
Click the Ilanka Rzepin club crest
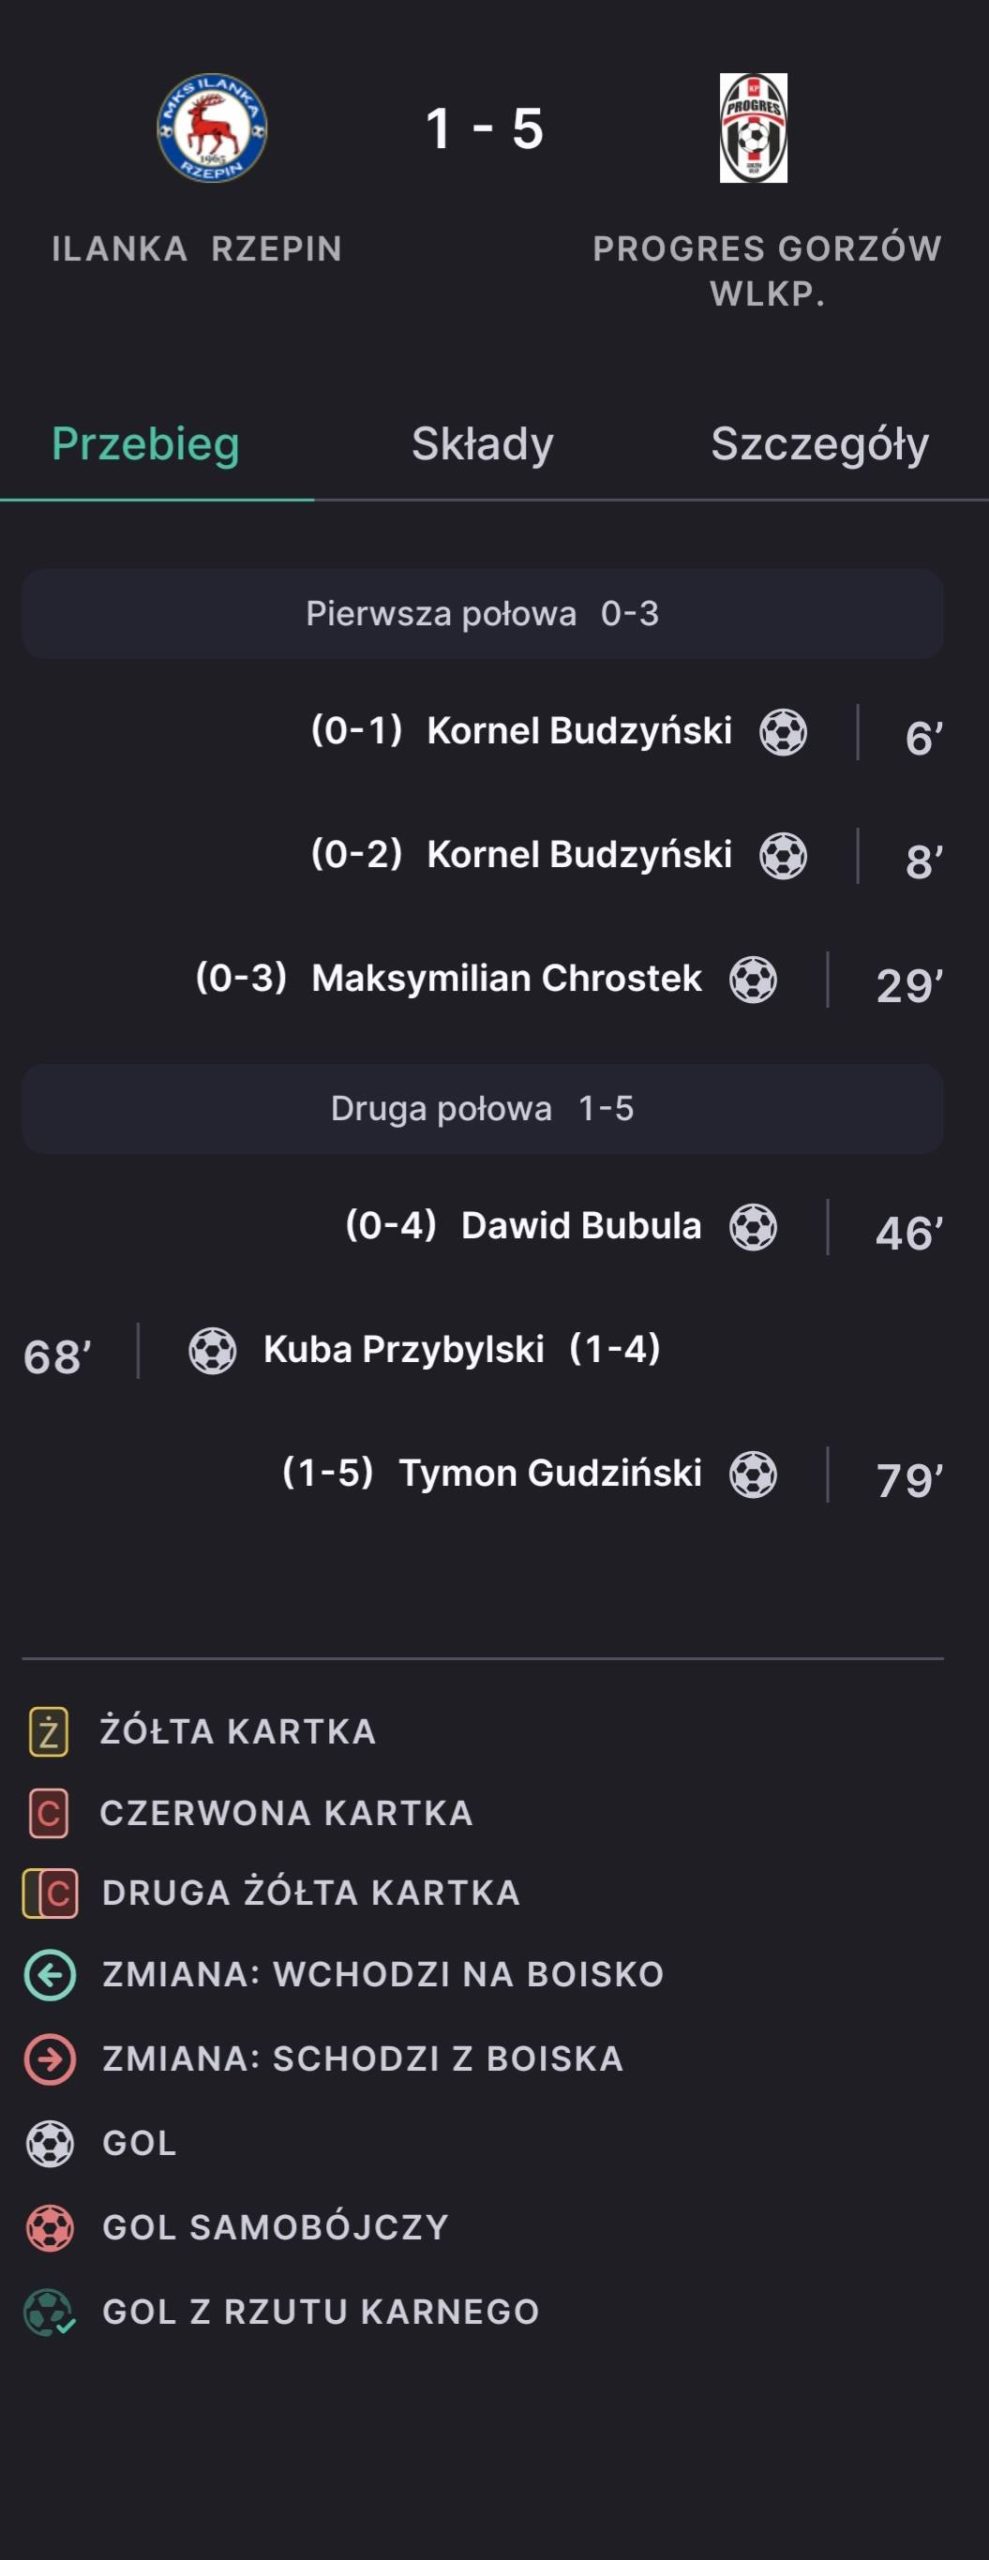click(x=212, y=128)
